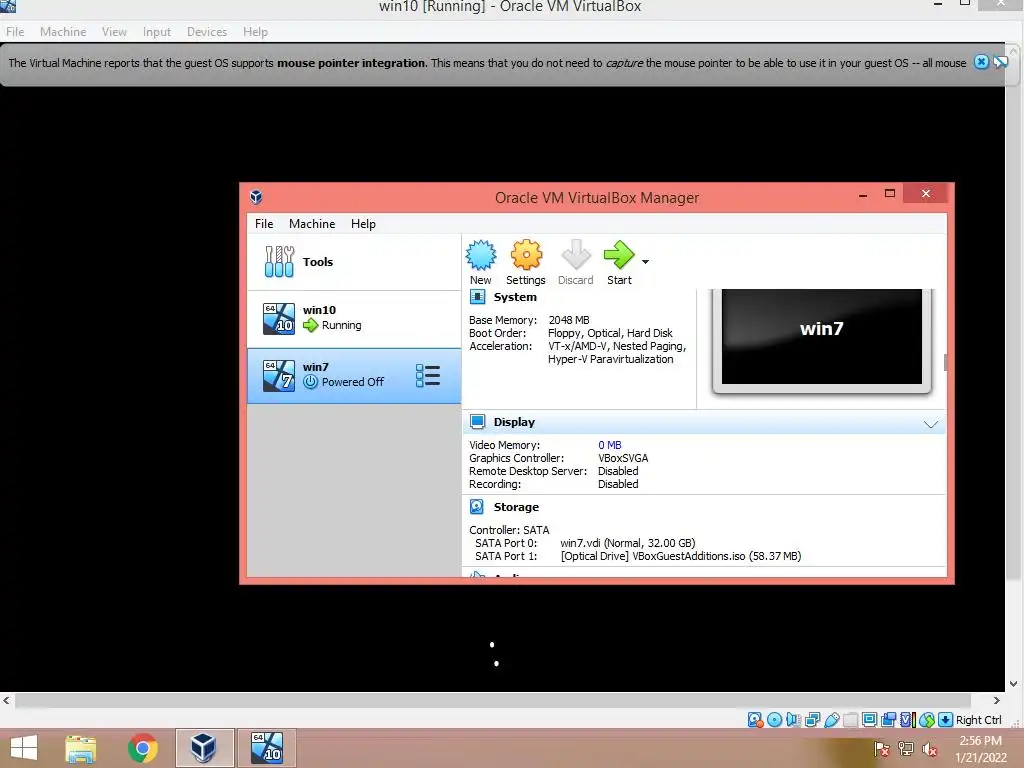Open the Action Center flag tray icon

(x=882, y=749)
